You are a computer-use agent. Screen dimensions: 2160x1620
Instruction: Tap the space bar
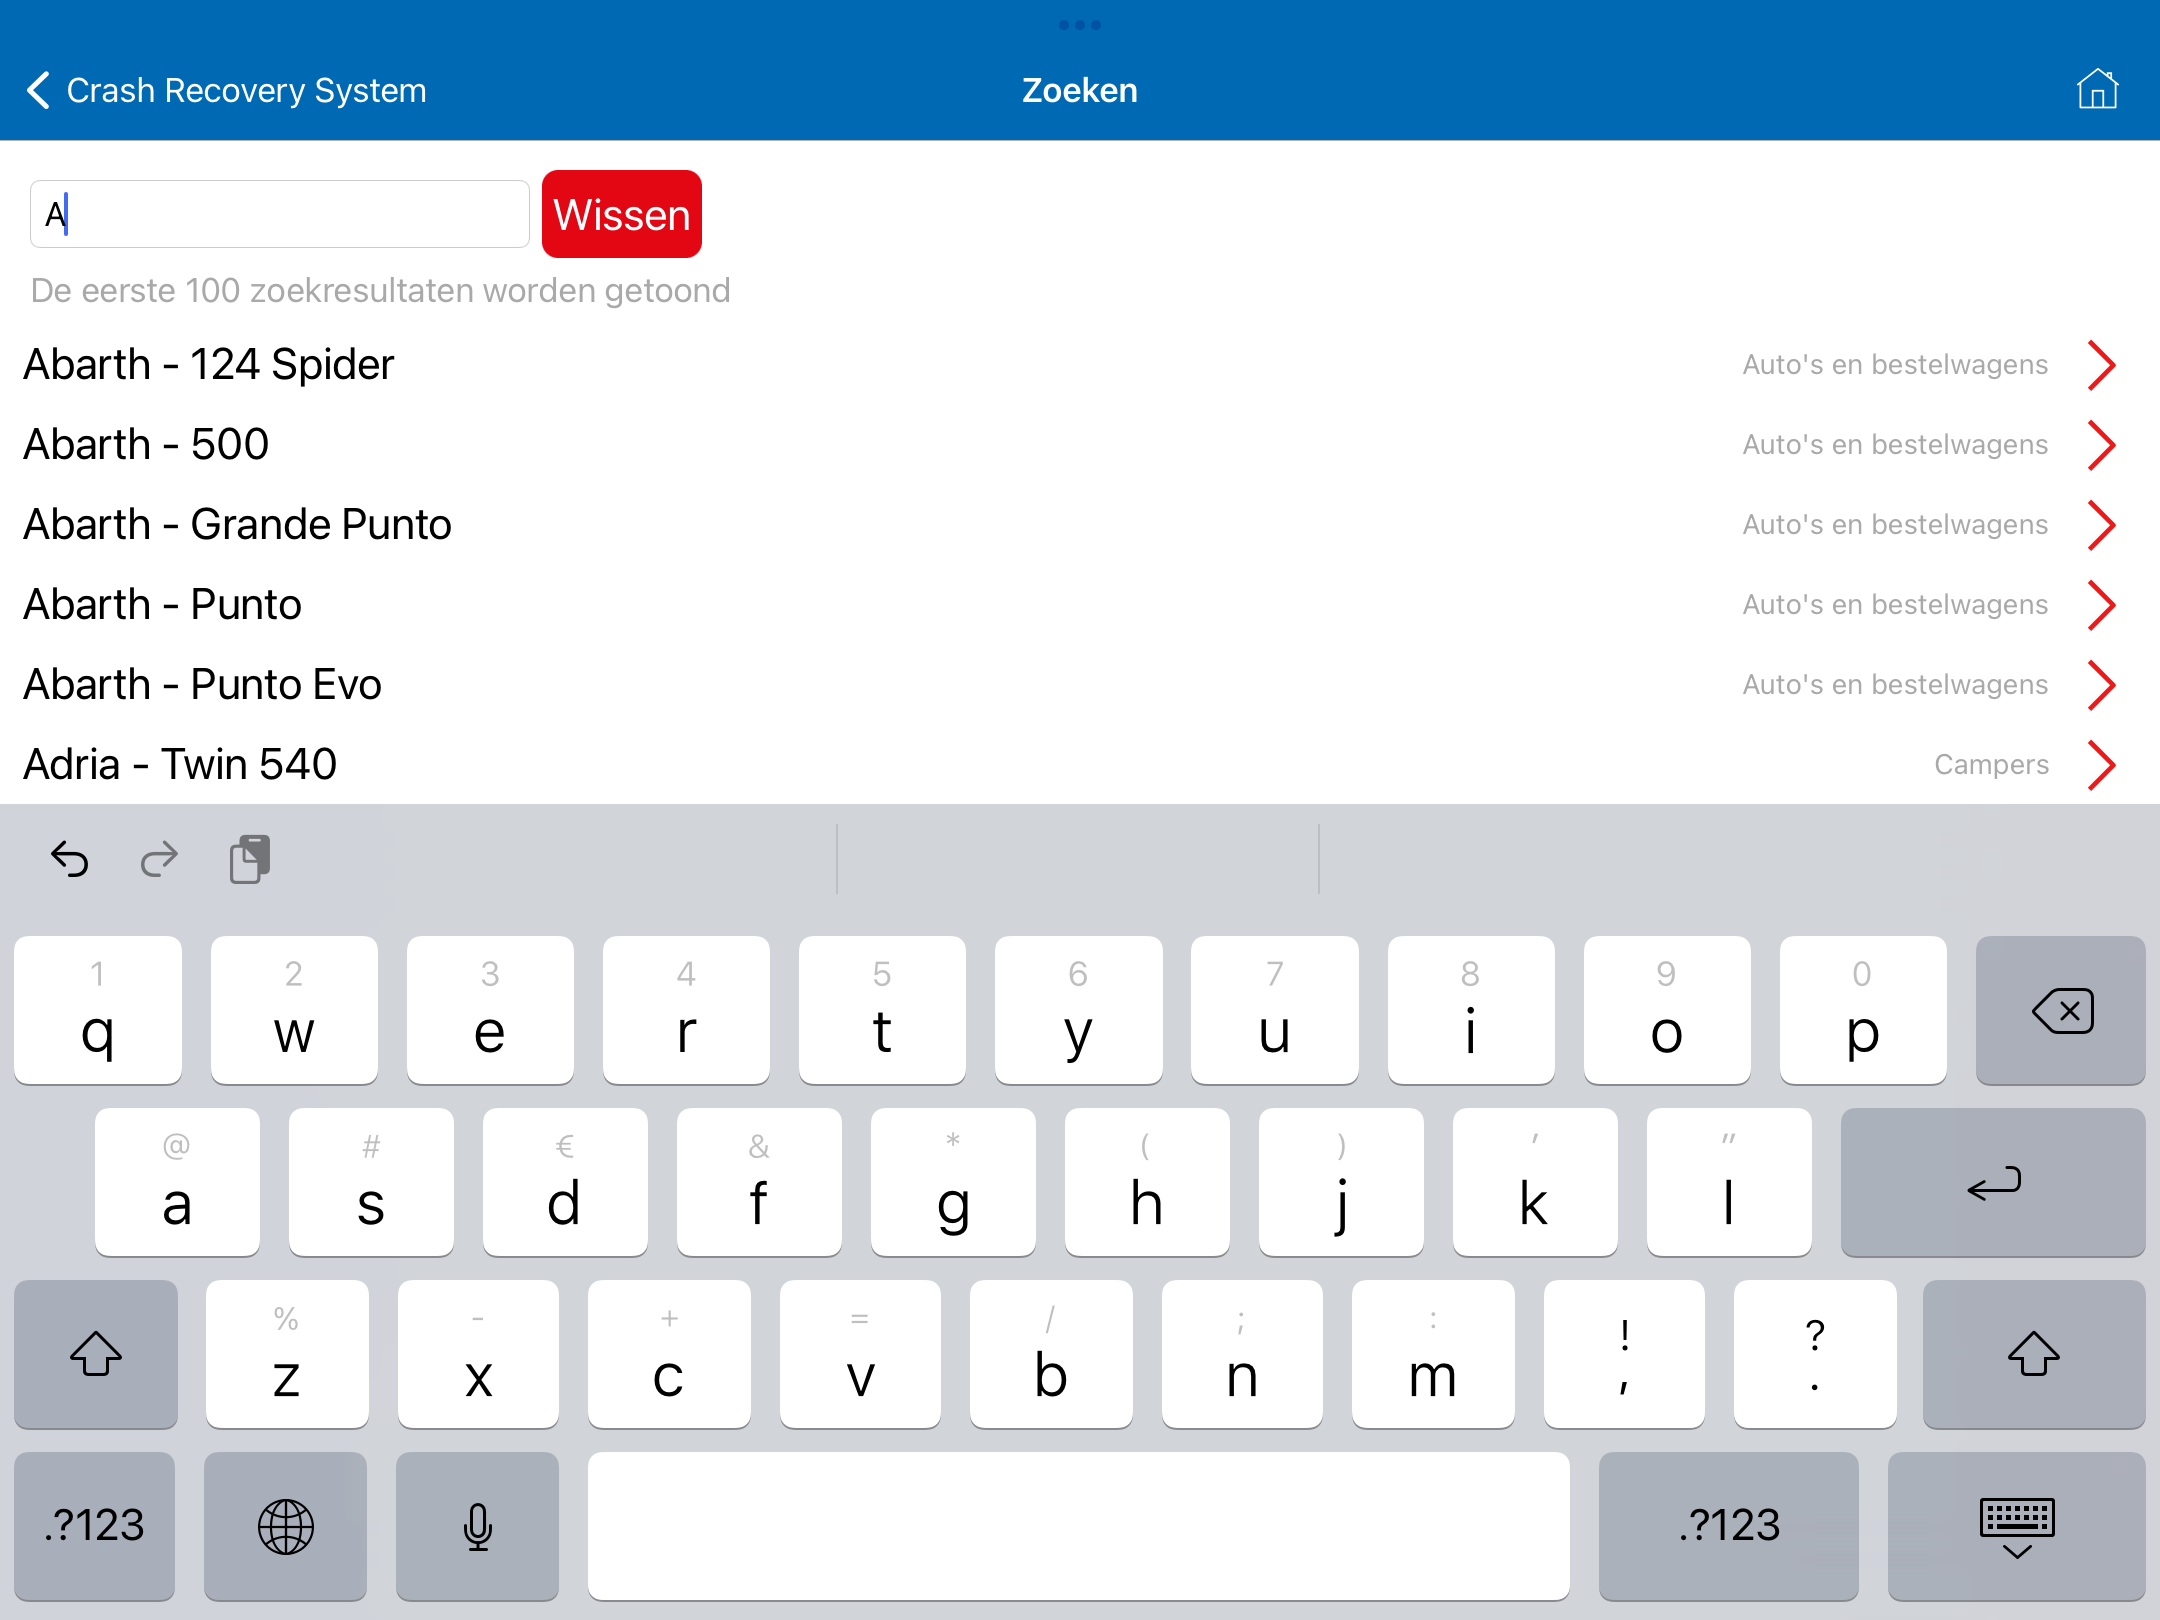point(1078,1526)
